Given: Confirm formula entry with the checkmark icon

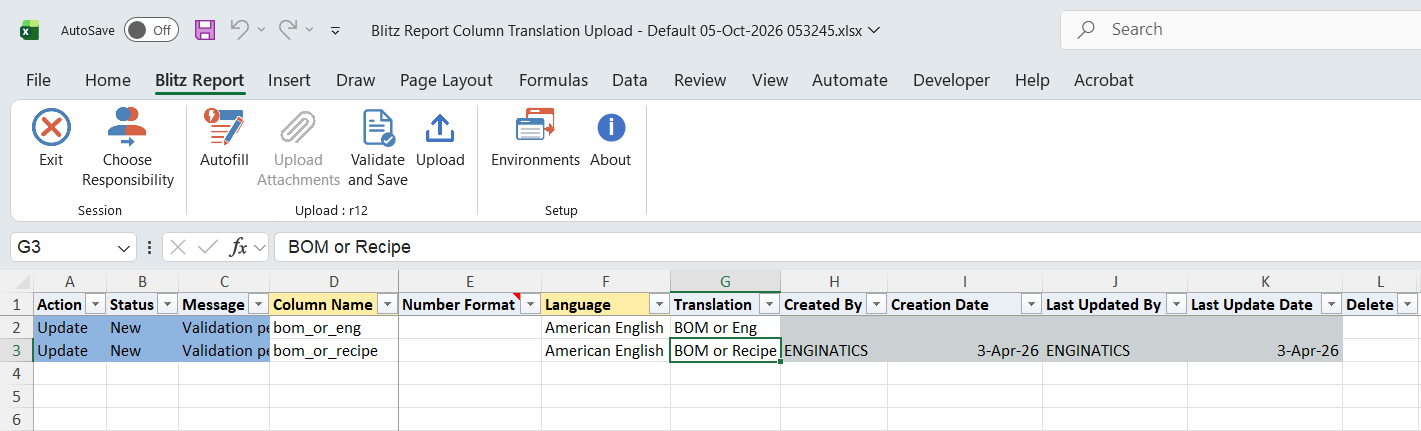Looking at the screenshot, I should click(x=208, y=247).
